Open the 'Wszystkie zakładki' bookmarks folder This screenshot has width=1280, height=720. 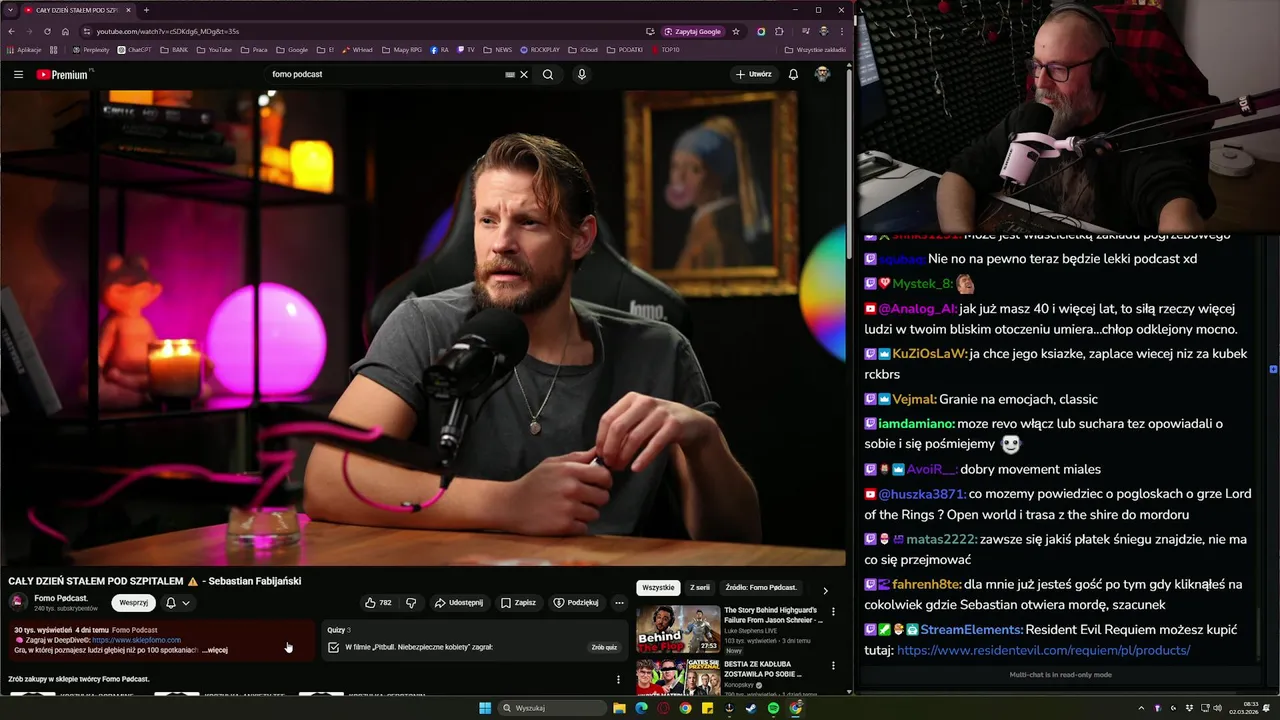coord(815,49)
